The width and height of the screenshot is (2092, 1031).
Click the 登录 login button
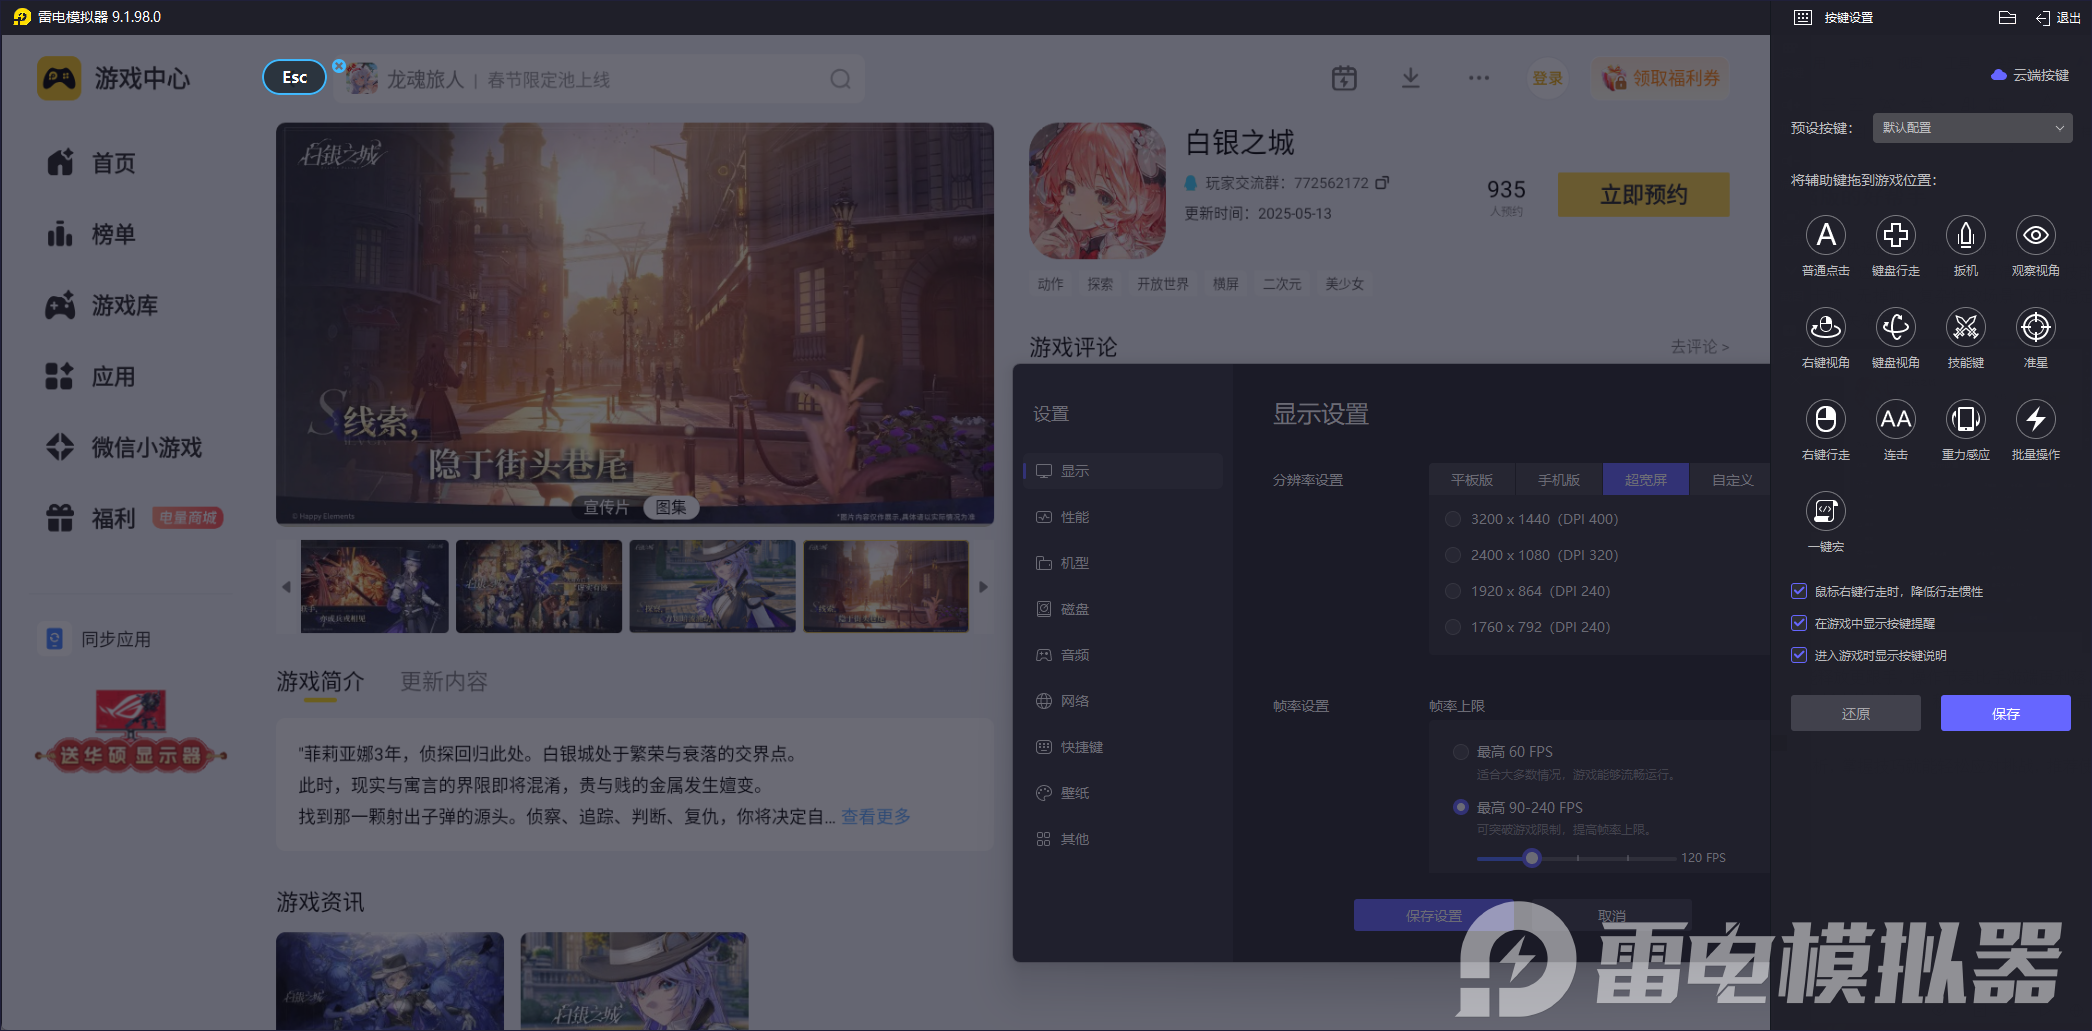point(1547,78)
